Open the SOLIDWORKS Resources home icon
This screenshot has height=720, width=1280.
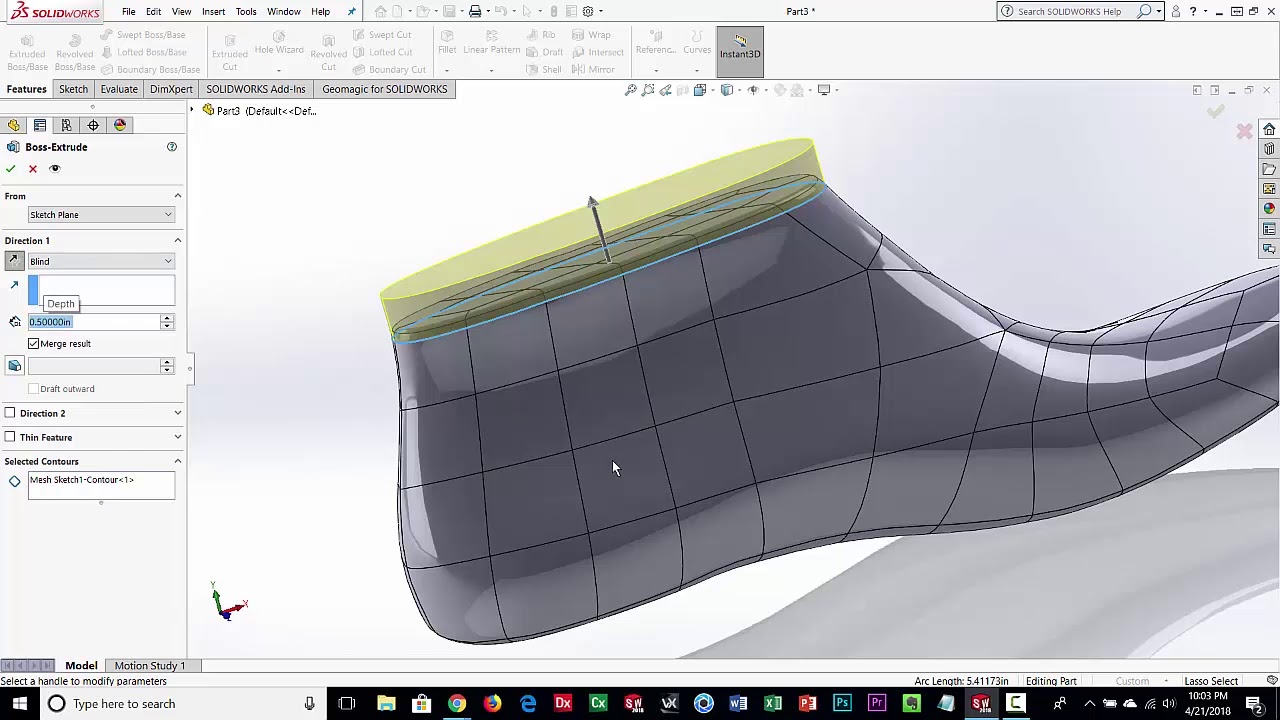click(x=1269, y=129)
